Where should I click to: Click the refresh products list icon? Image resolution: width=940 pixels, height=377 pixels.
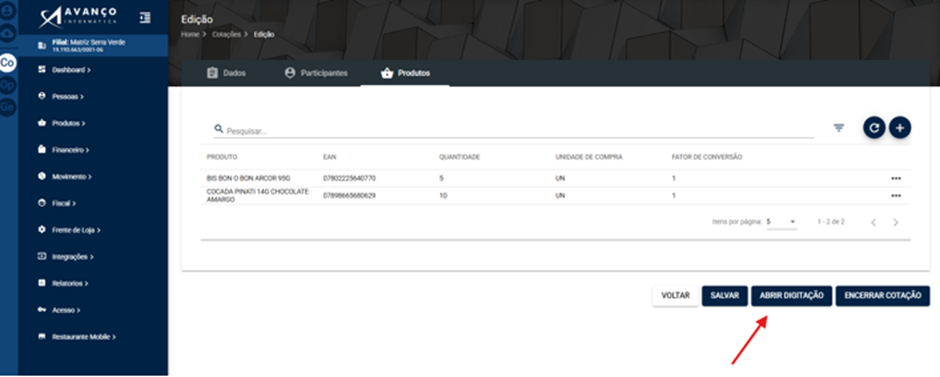coord(874,128)
